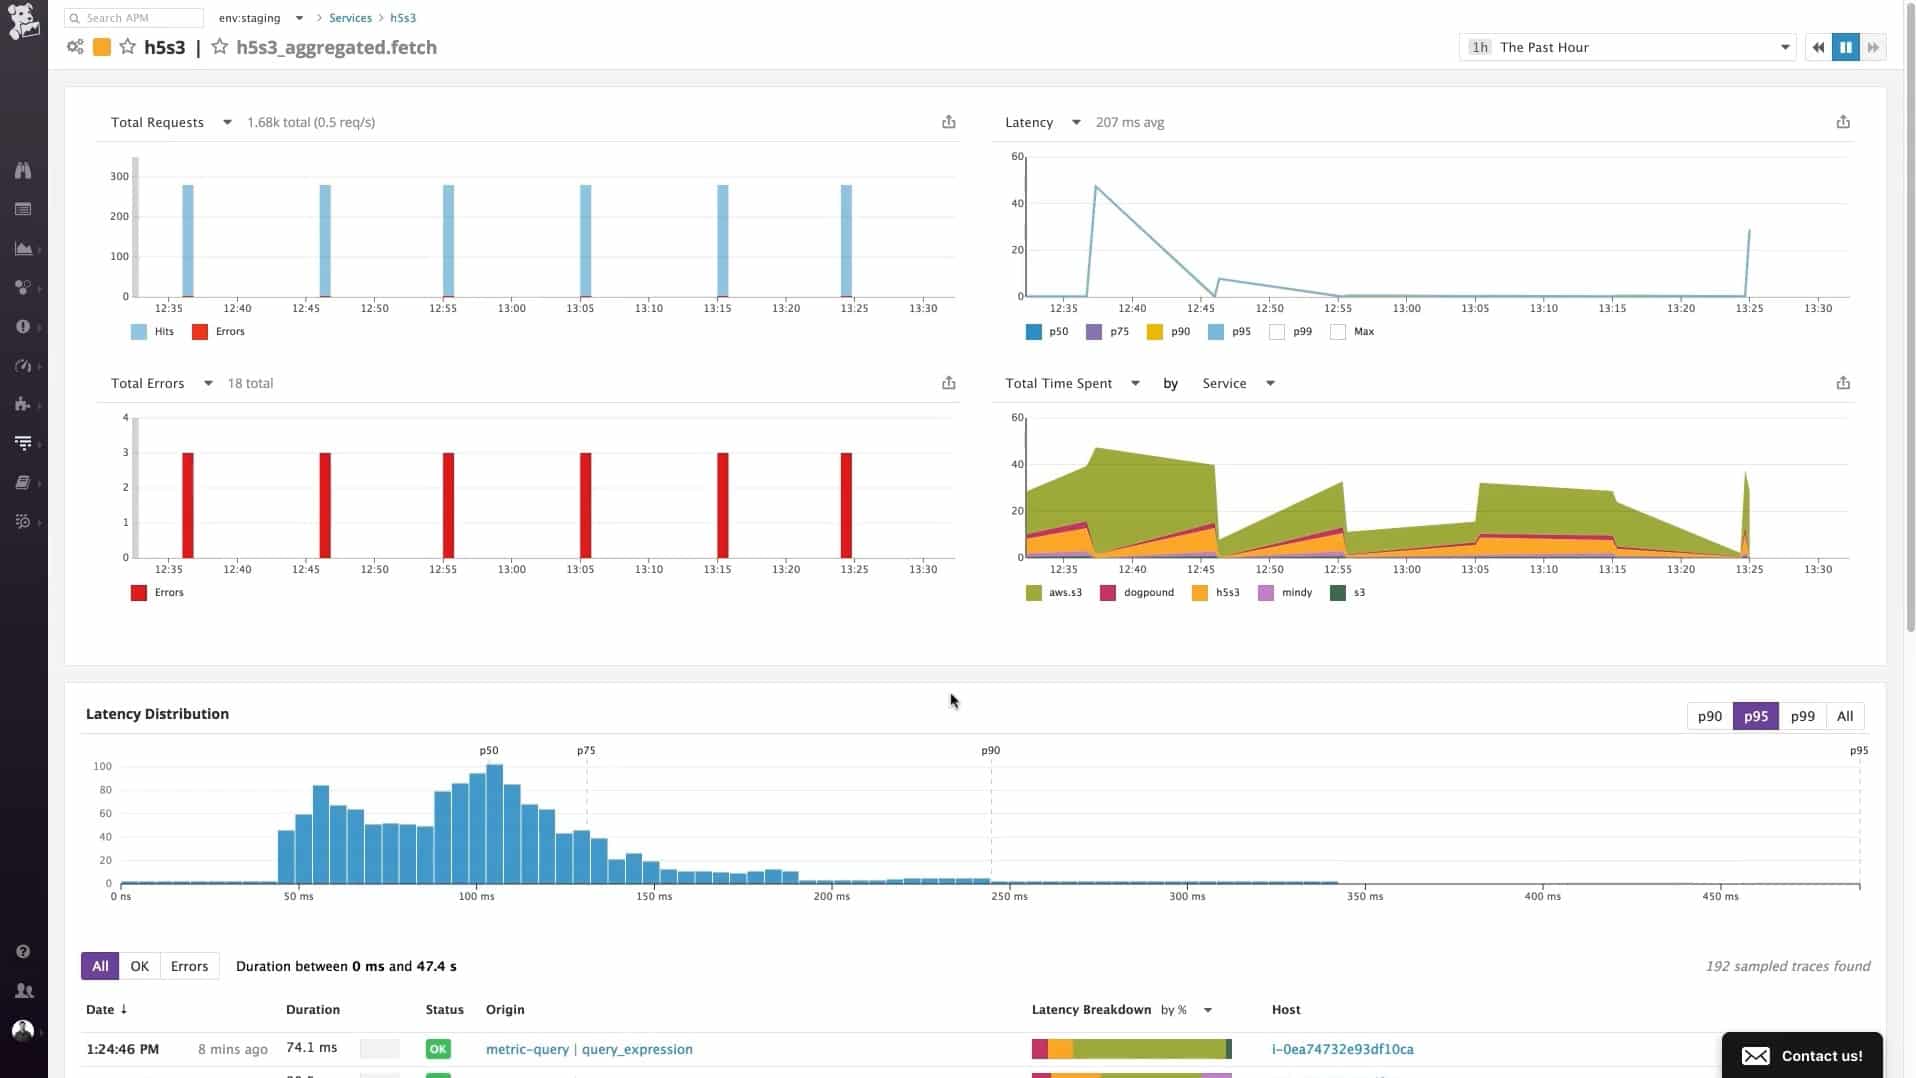Export the Latency graph

click(1844, 121)
